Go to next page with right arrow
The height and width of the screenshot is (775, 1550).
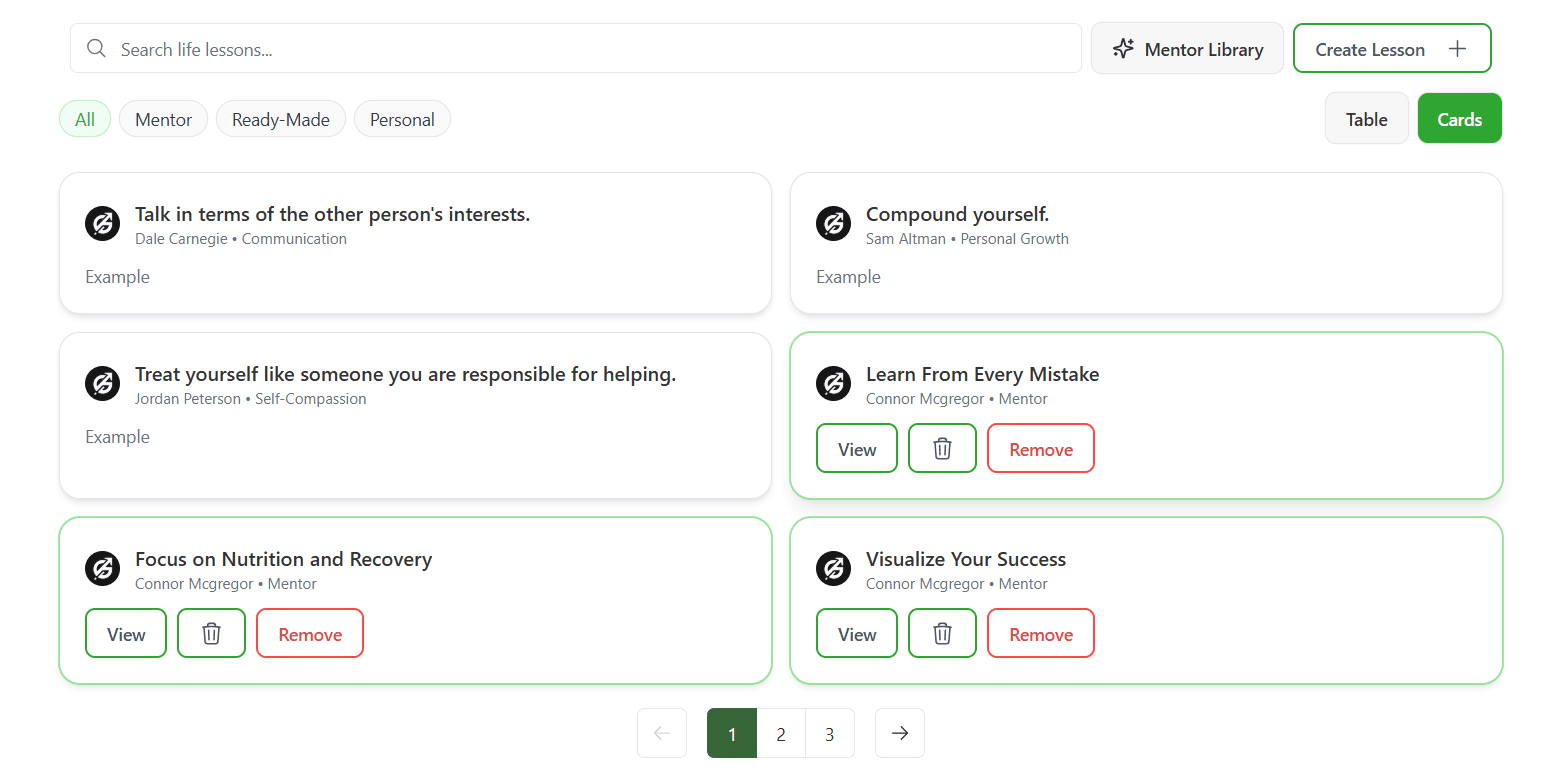(899, 733)
